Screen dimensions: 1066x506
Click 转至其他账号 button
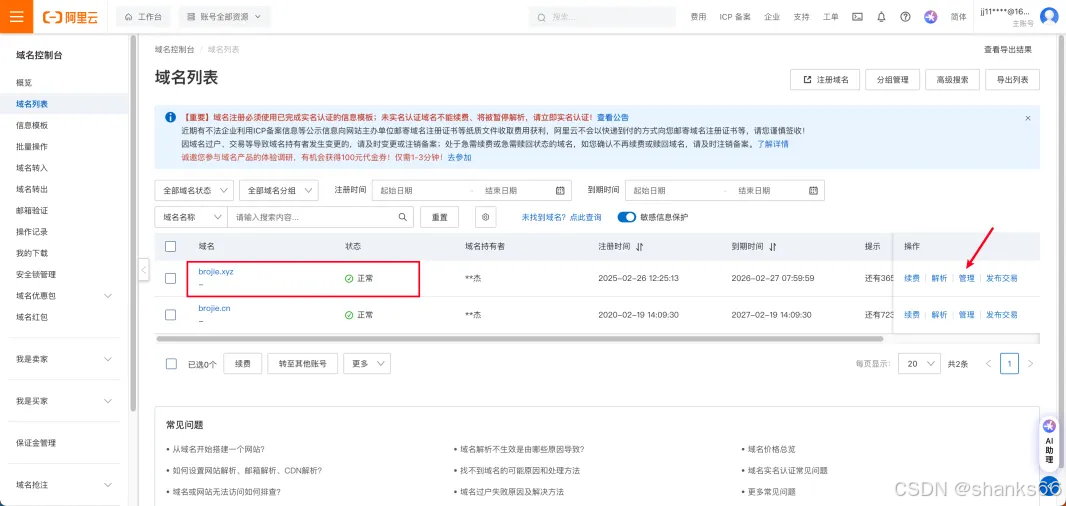click(303, 364)
